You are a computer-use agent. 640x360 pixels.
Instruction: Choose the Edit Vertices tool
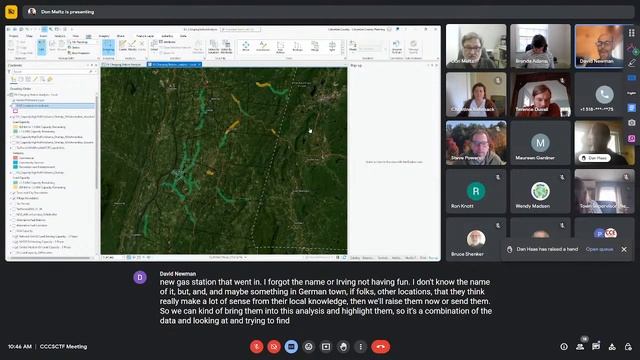pos(280,47)
